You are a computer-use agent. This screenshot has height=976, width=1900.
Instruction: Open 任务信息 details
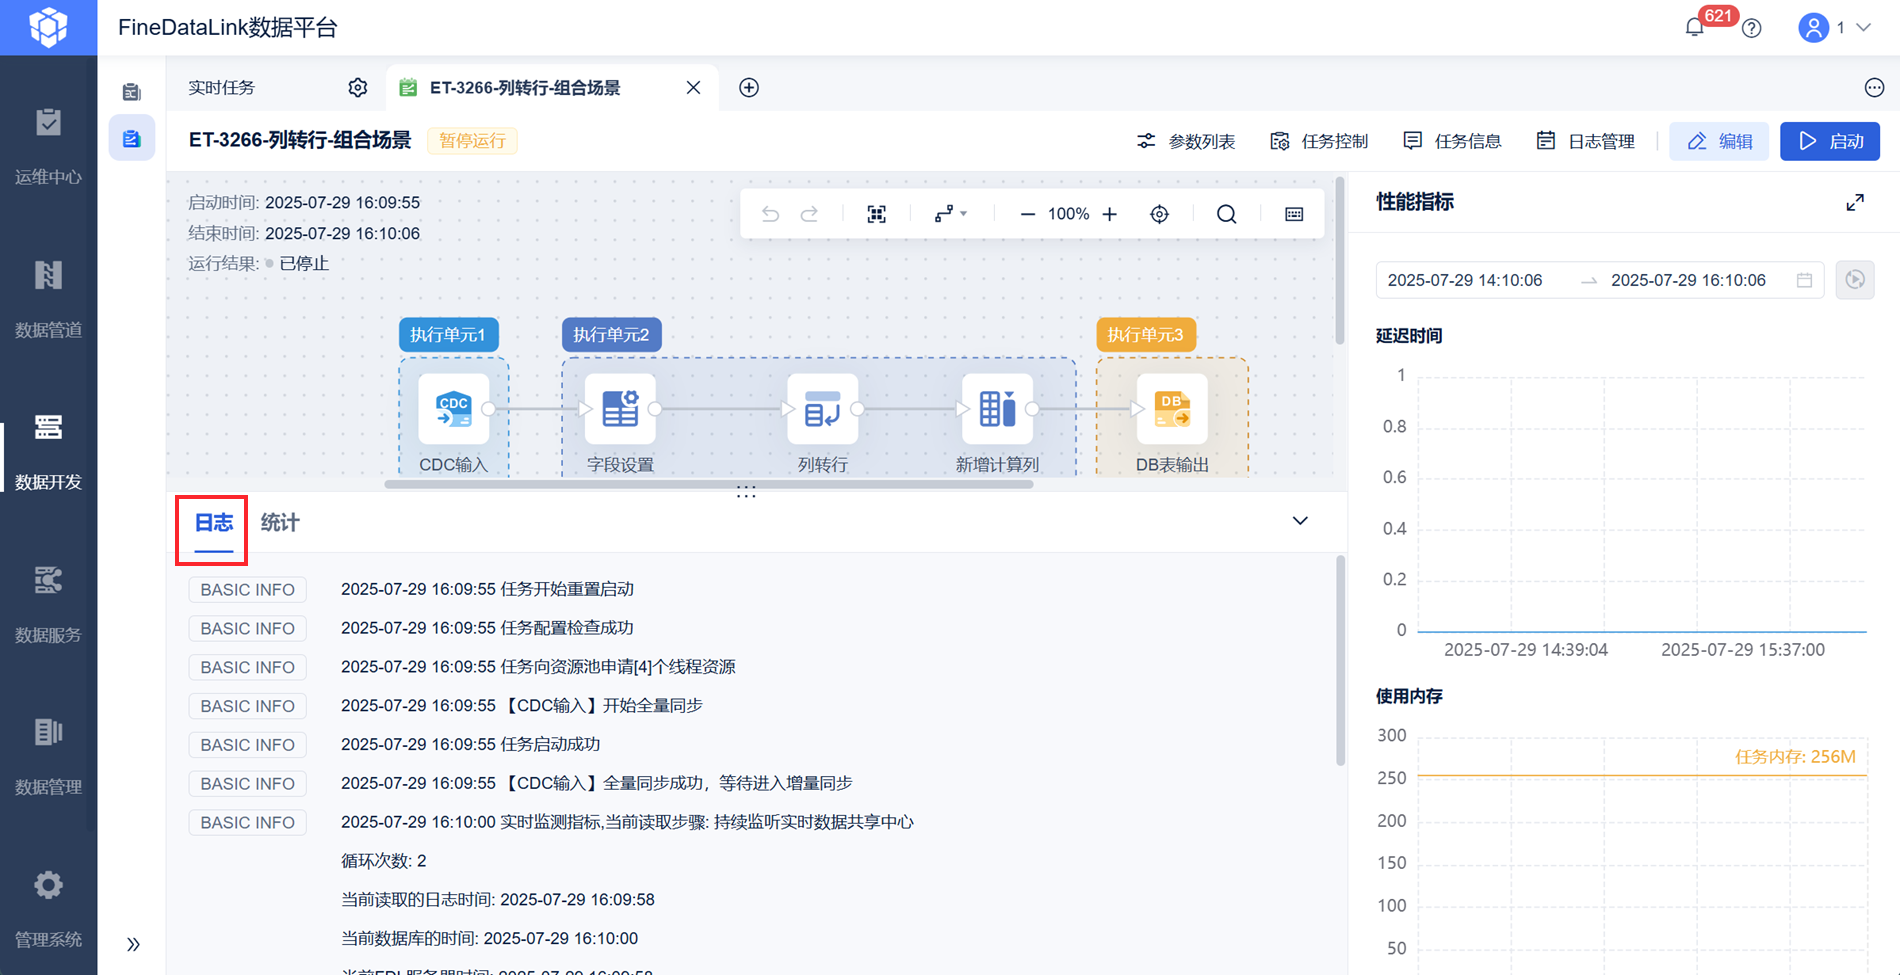(1452, 141)
